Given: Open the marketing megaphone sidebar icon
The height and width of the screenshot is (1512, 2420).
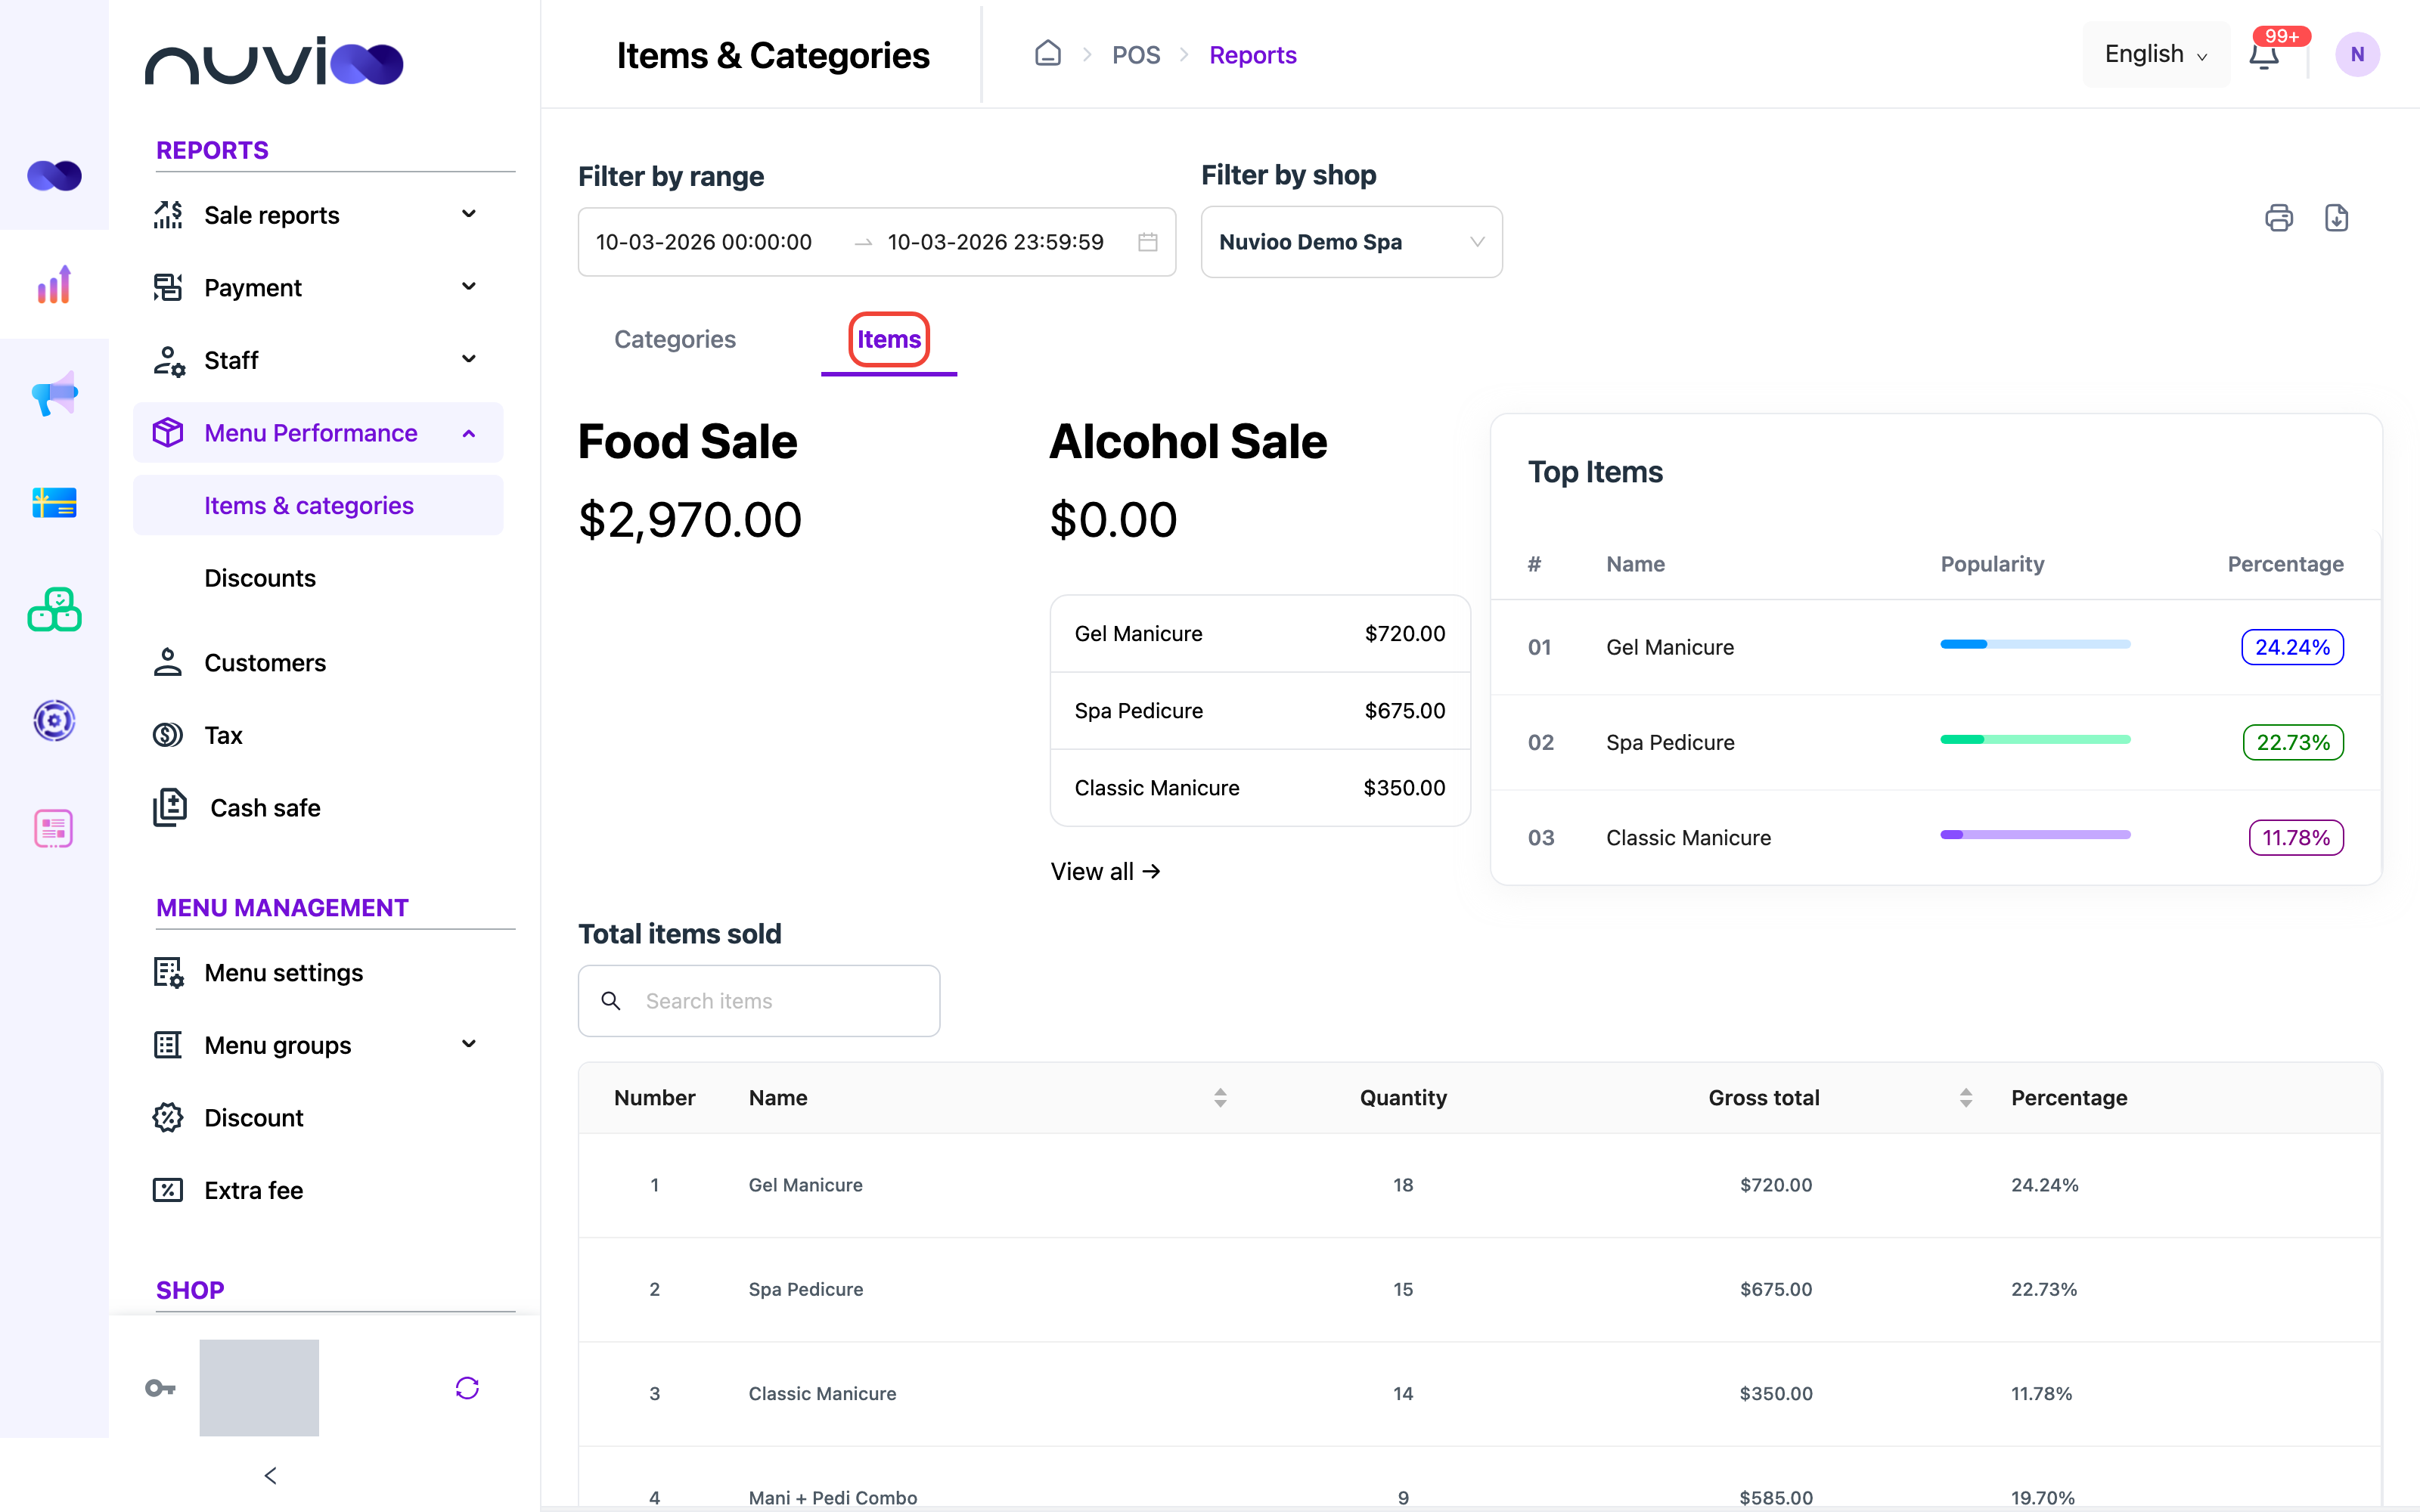Looking at the screenshot, I should point(54,394).
